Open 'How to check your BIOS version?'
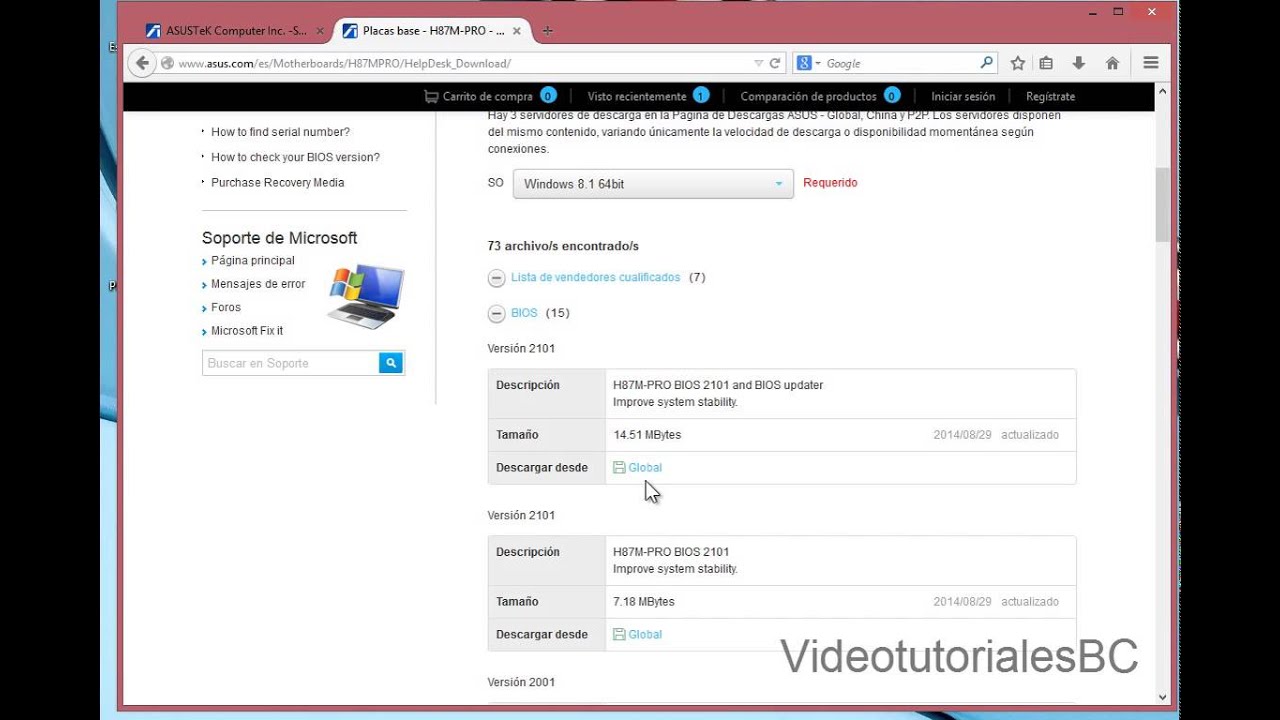This screenshot has width=1280, height=720. [x=295, y=157]
